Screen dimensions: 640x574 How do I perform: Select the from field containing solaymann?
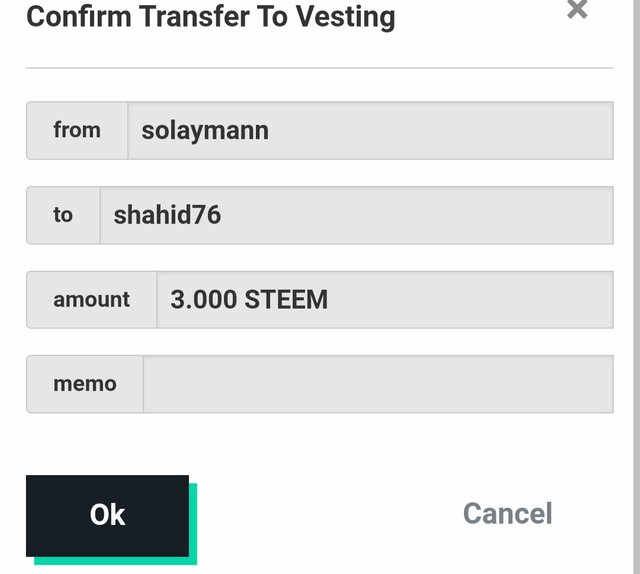(371, 131)
